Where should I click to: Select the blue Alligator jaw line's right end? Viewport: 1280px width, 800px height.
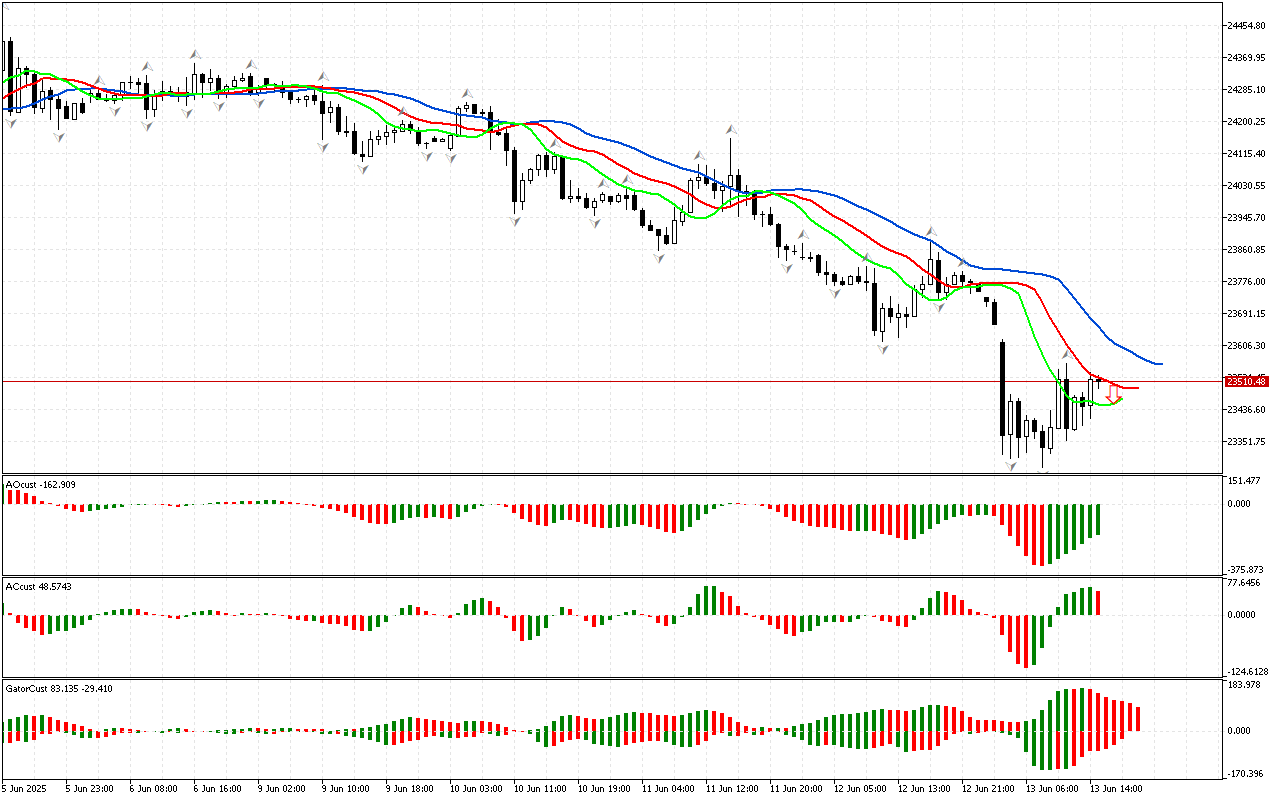coord(1160,363)
